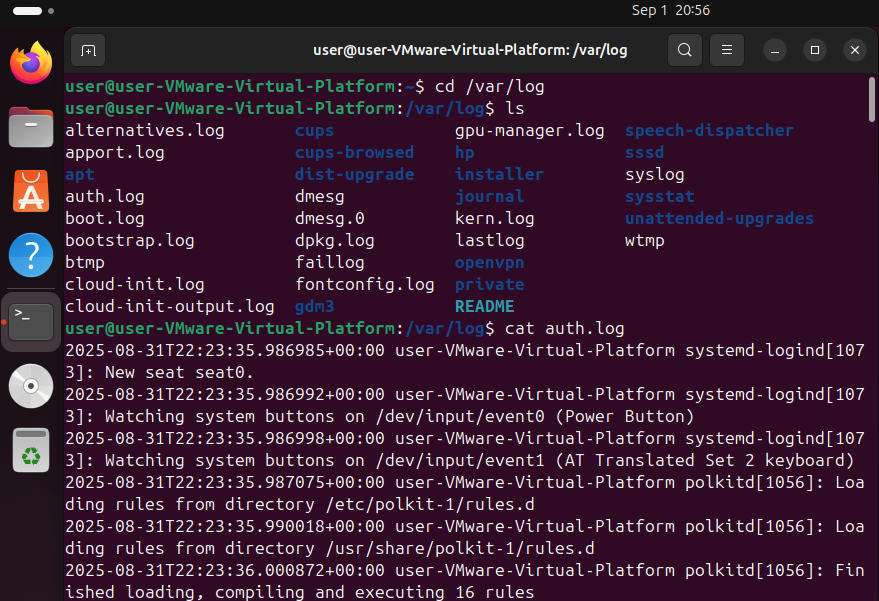
Task: Open the Trash from the dock
Action: [x=31, y=450]
